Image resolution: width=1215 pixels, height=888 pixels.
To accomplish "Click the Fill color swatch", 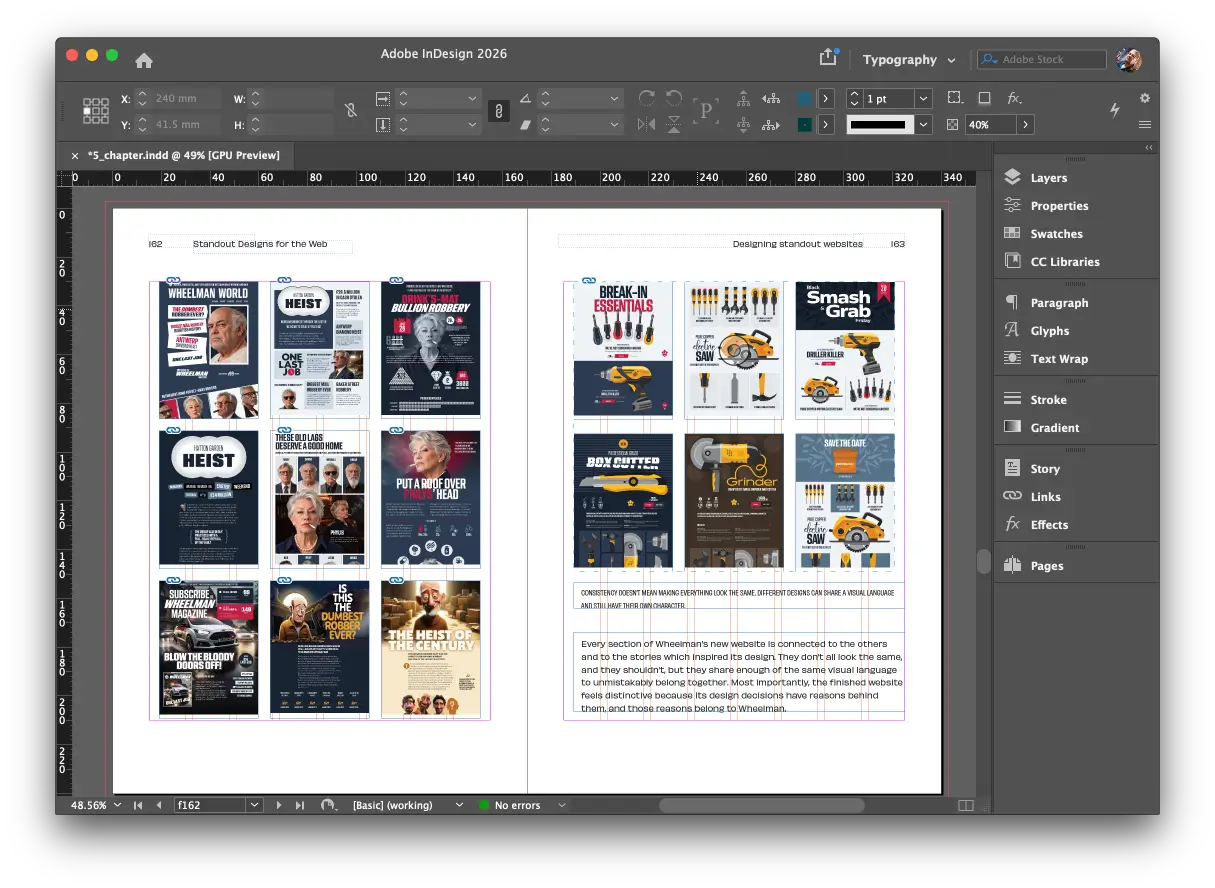I will (x=805, y=98).
